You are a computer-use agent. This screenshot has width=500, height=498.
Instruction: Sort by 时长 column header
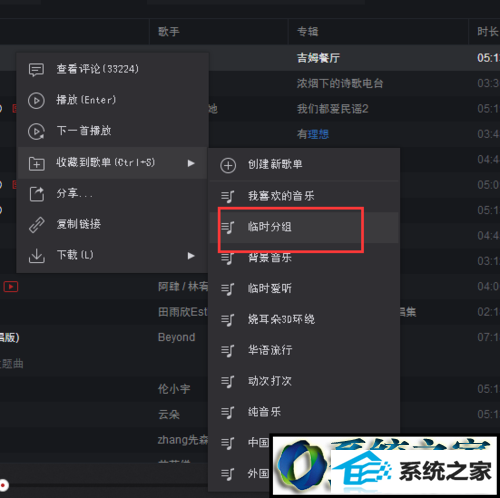(x=488, y=32)
